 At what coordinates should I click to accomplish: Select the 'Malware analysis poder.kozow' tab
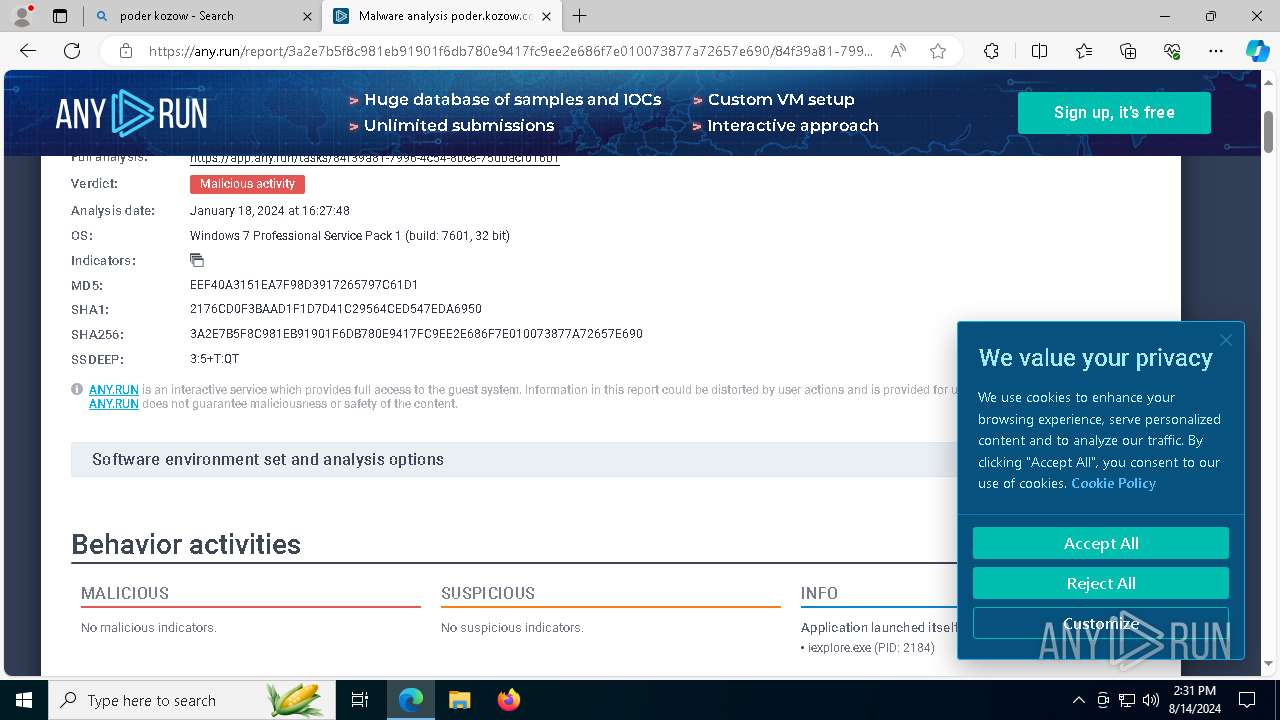click(x=443, y=16)
